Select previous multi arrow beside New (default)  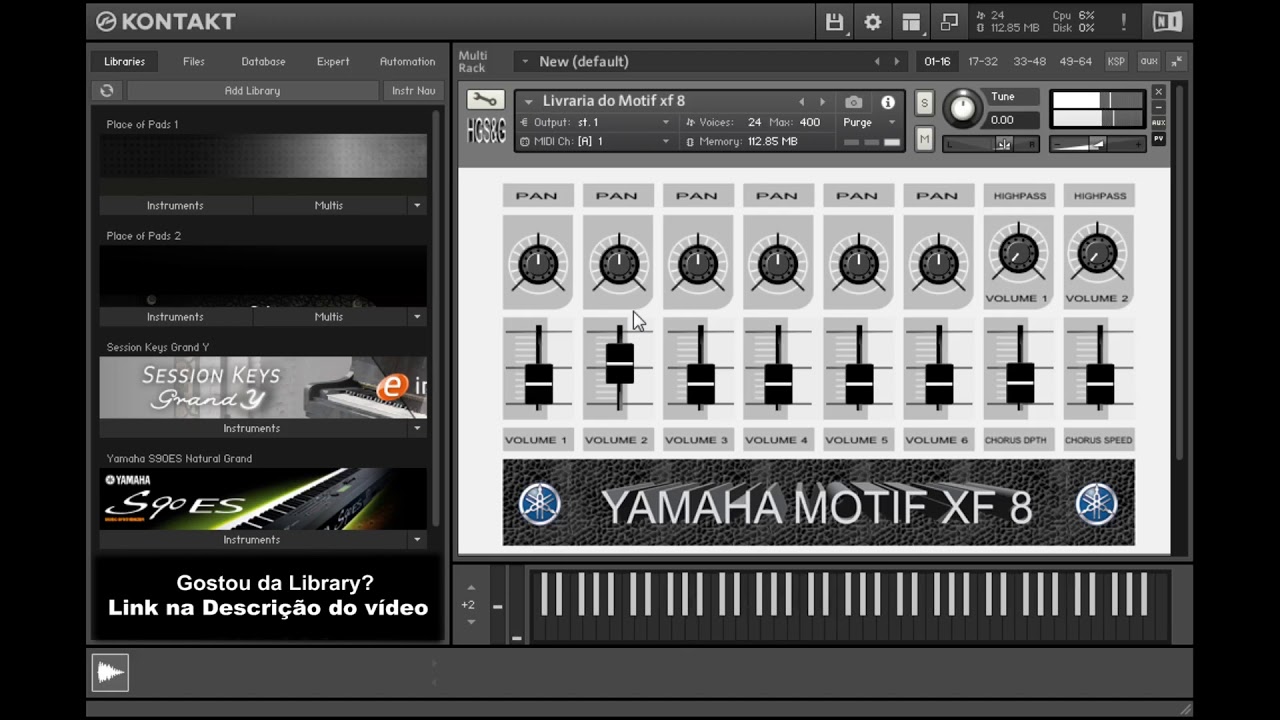tap(877, 61)
